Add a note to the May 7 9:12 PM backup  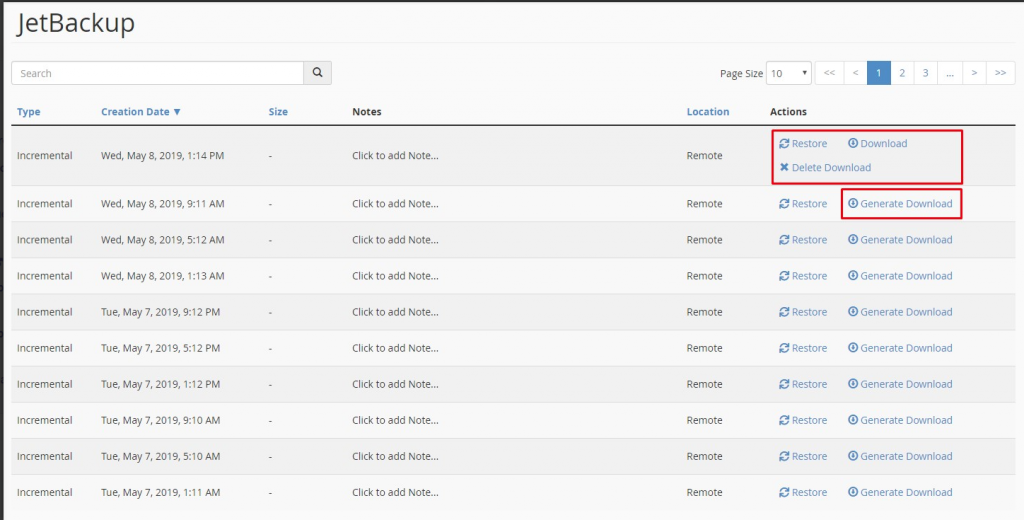click(395, 312)
